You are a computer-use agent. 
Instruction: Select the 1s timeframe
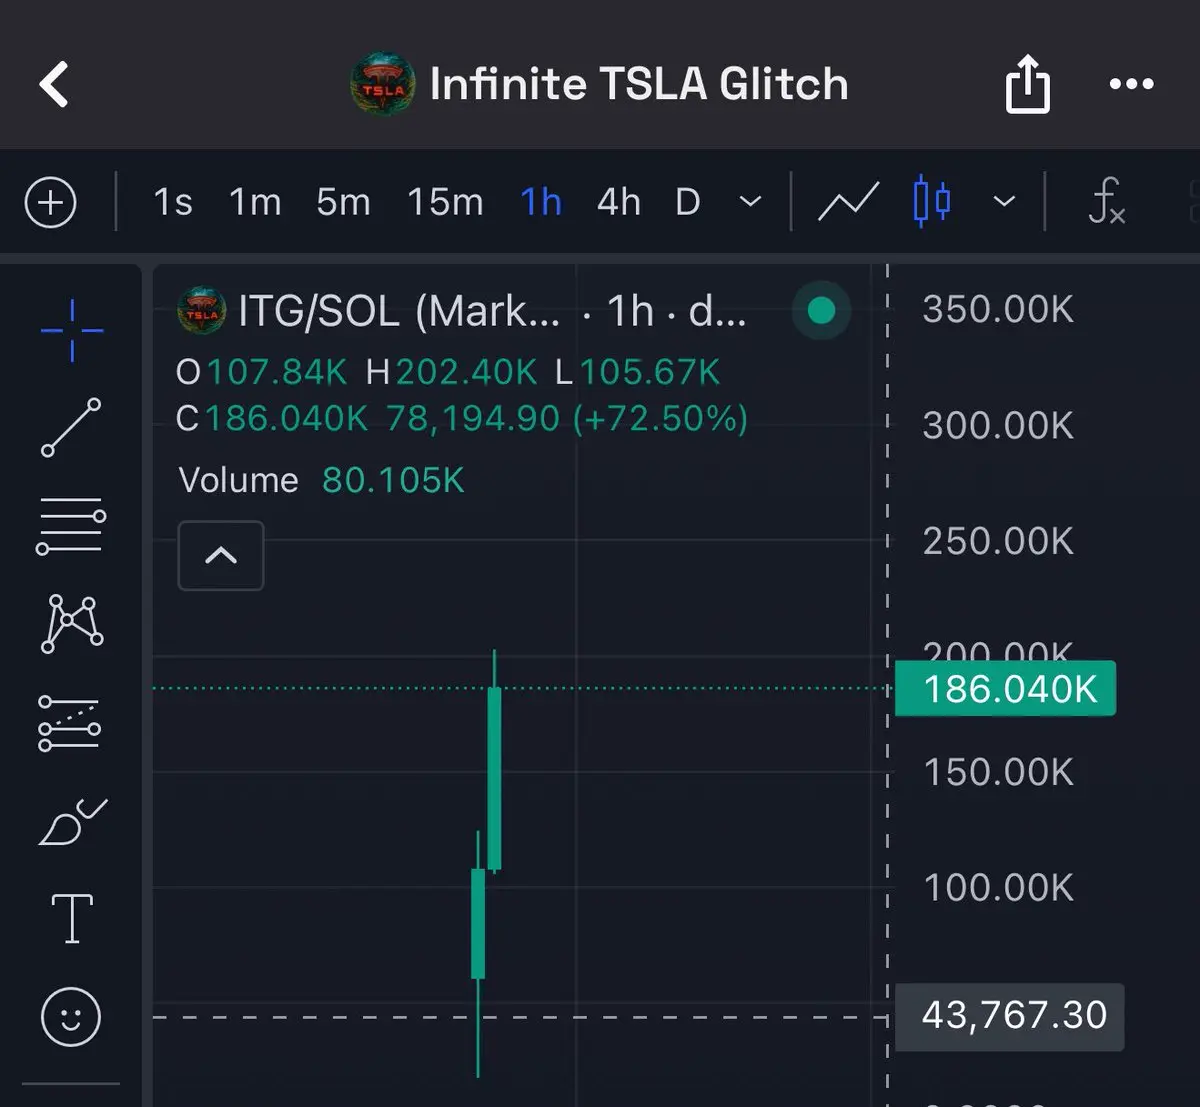pyautogui.click(x=172, y=203)
